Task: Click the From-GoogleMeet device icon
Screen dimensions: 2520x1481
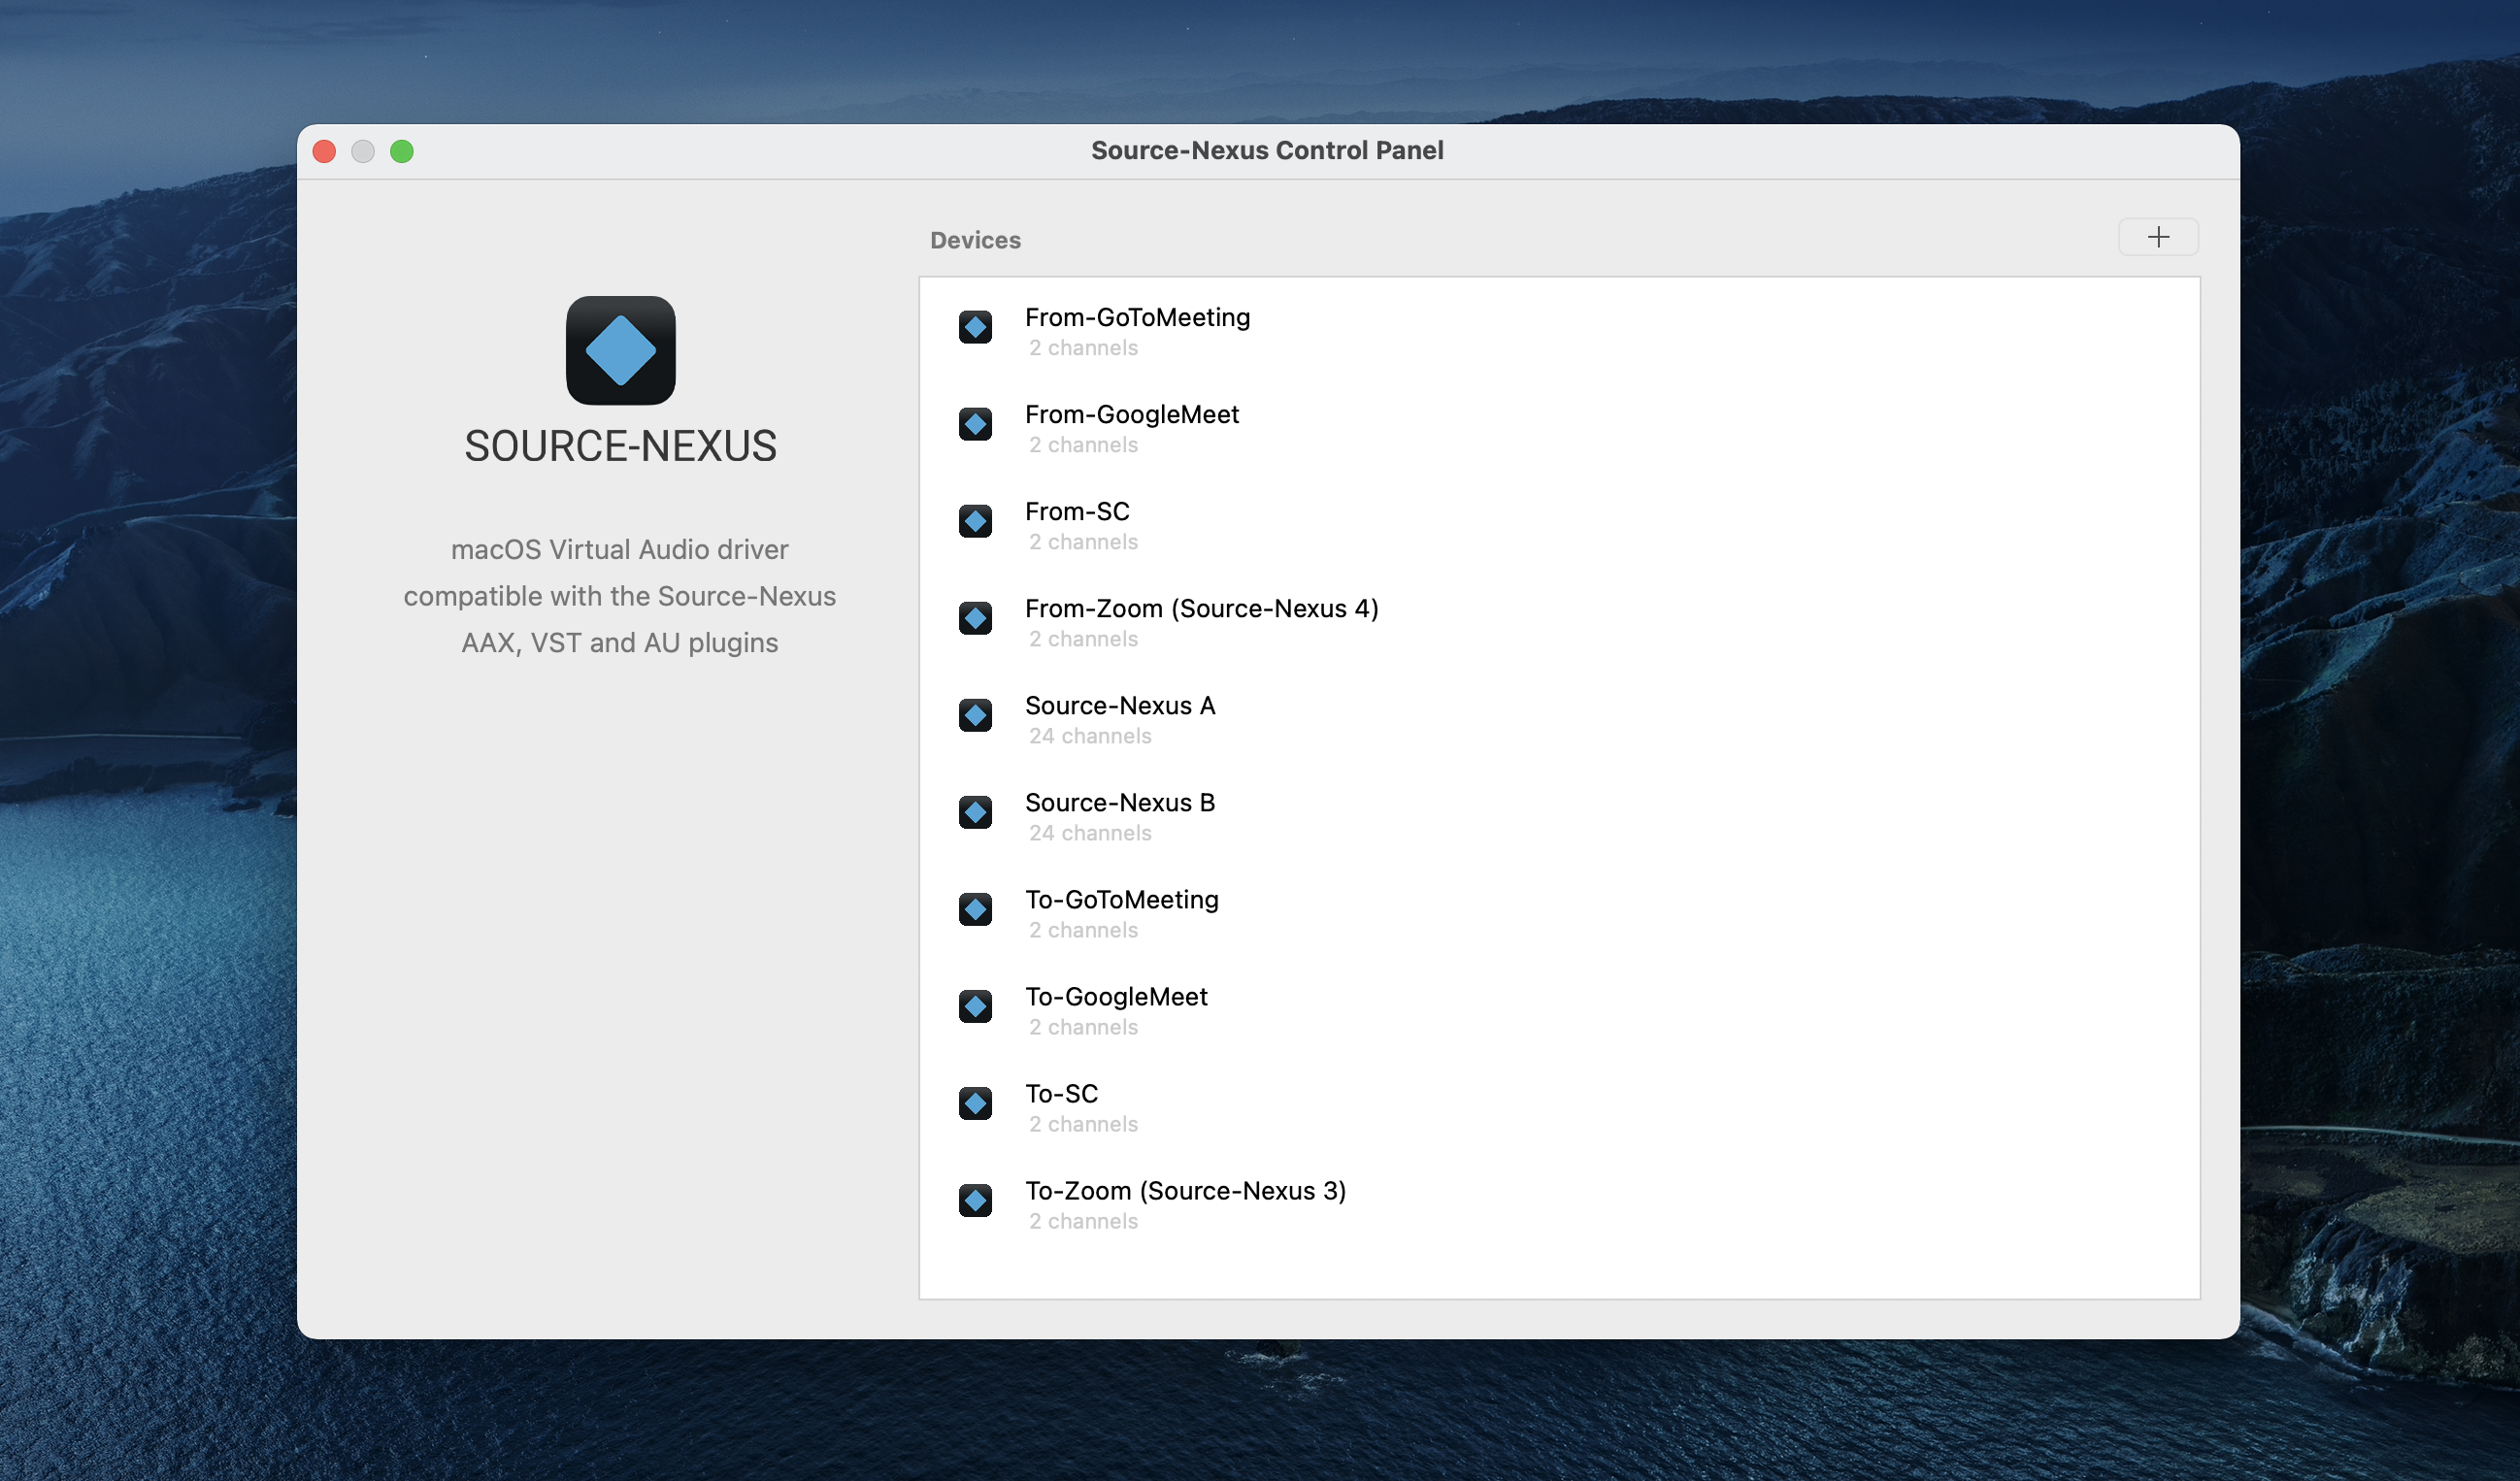Action: [975, 424]
